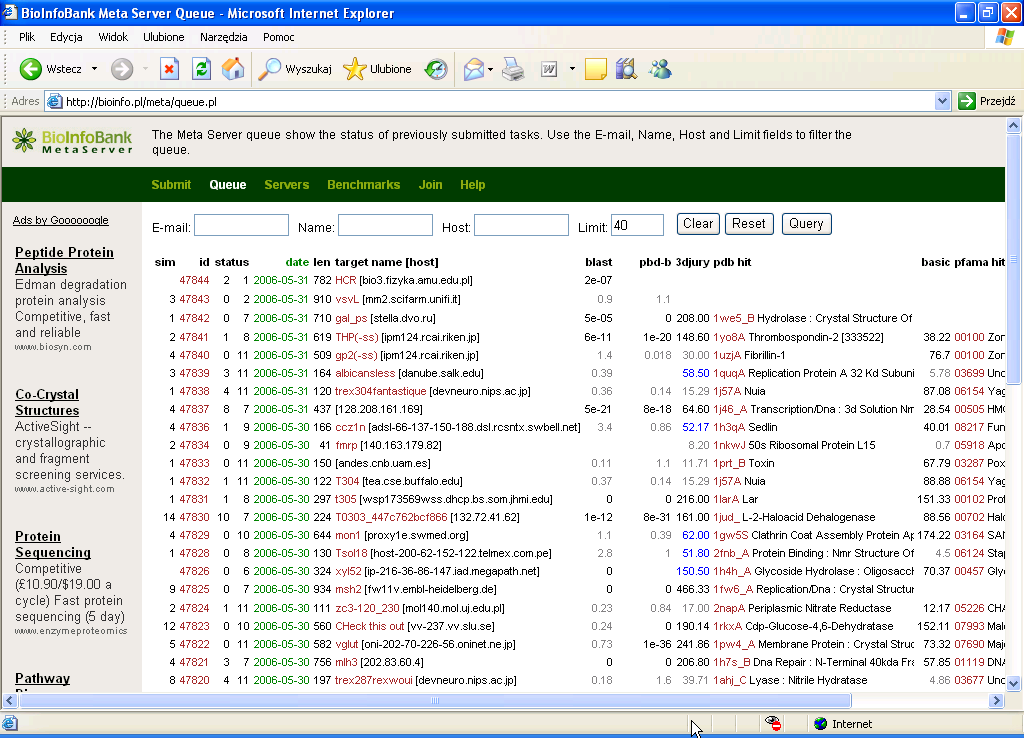Expand the address bar URL dropdown
The height and width of the screenshot is (738, 1024).
click(x=942, y=101)
